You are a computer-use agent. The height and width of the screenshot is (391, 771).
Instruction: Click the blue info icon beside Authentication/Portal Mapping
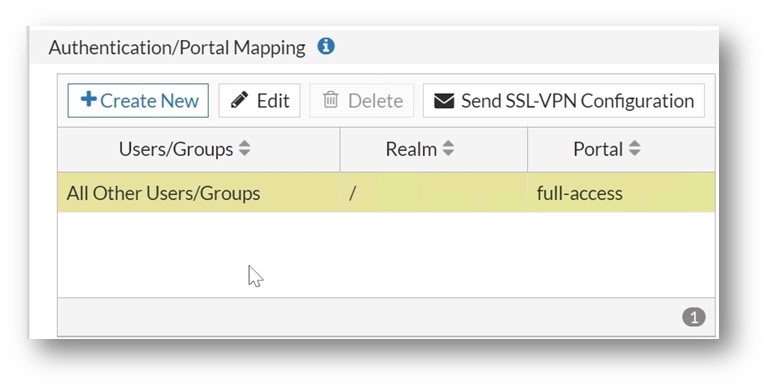(x=326, y=46)
